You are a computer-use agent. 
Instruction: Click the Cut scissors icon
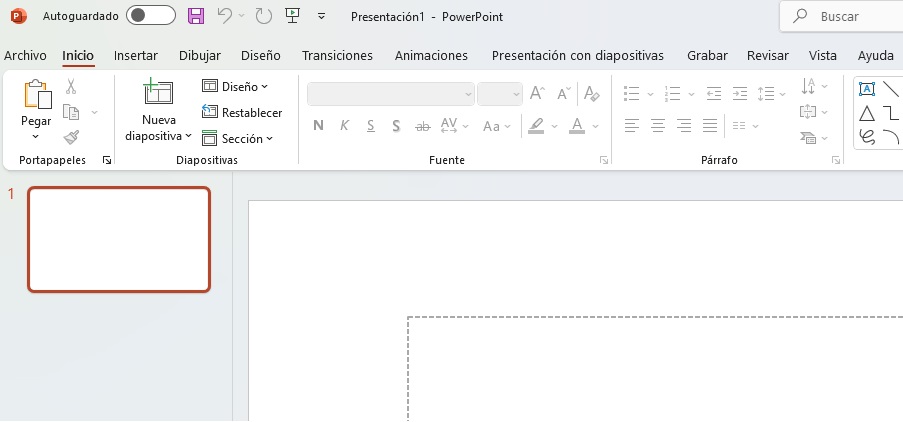tap(71, 88)
